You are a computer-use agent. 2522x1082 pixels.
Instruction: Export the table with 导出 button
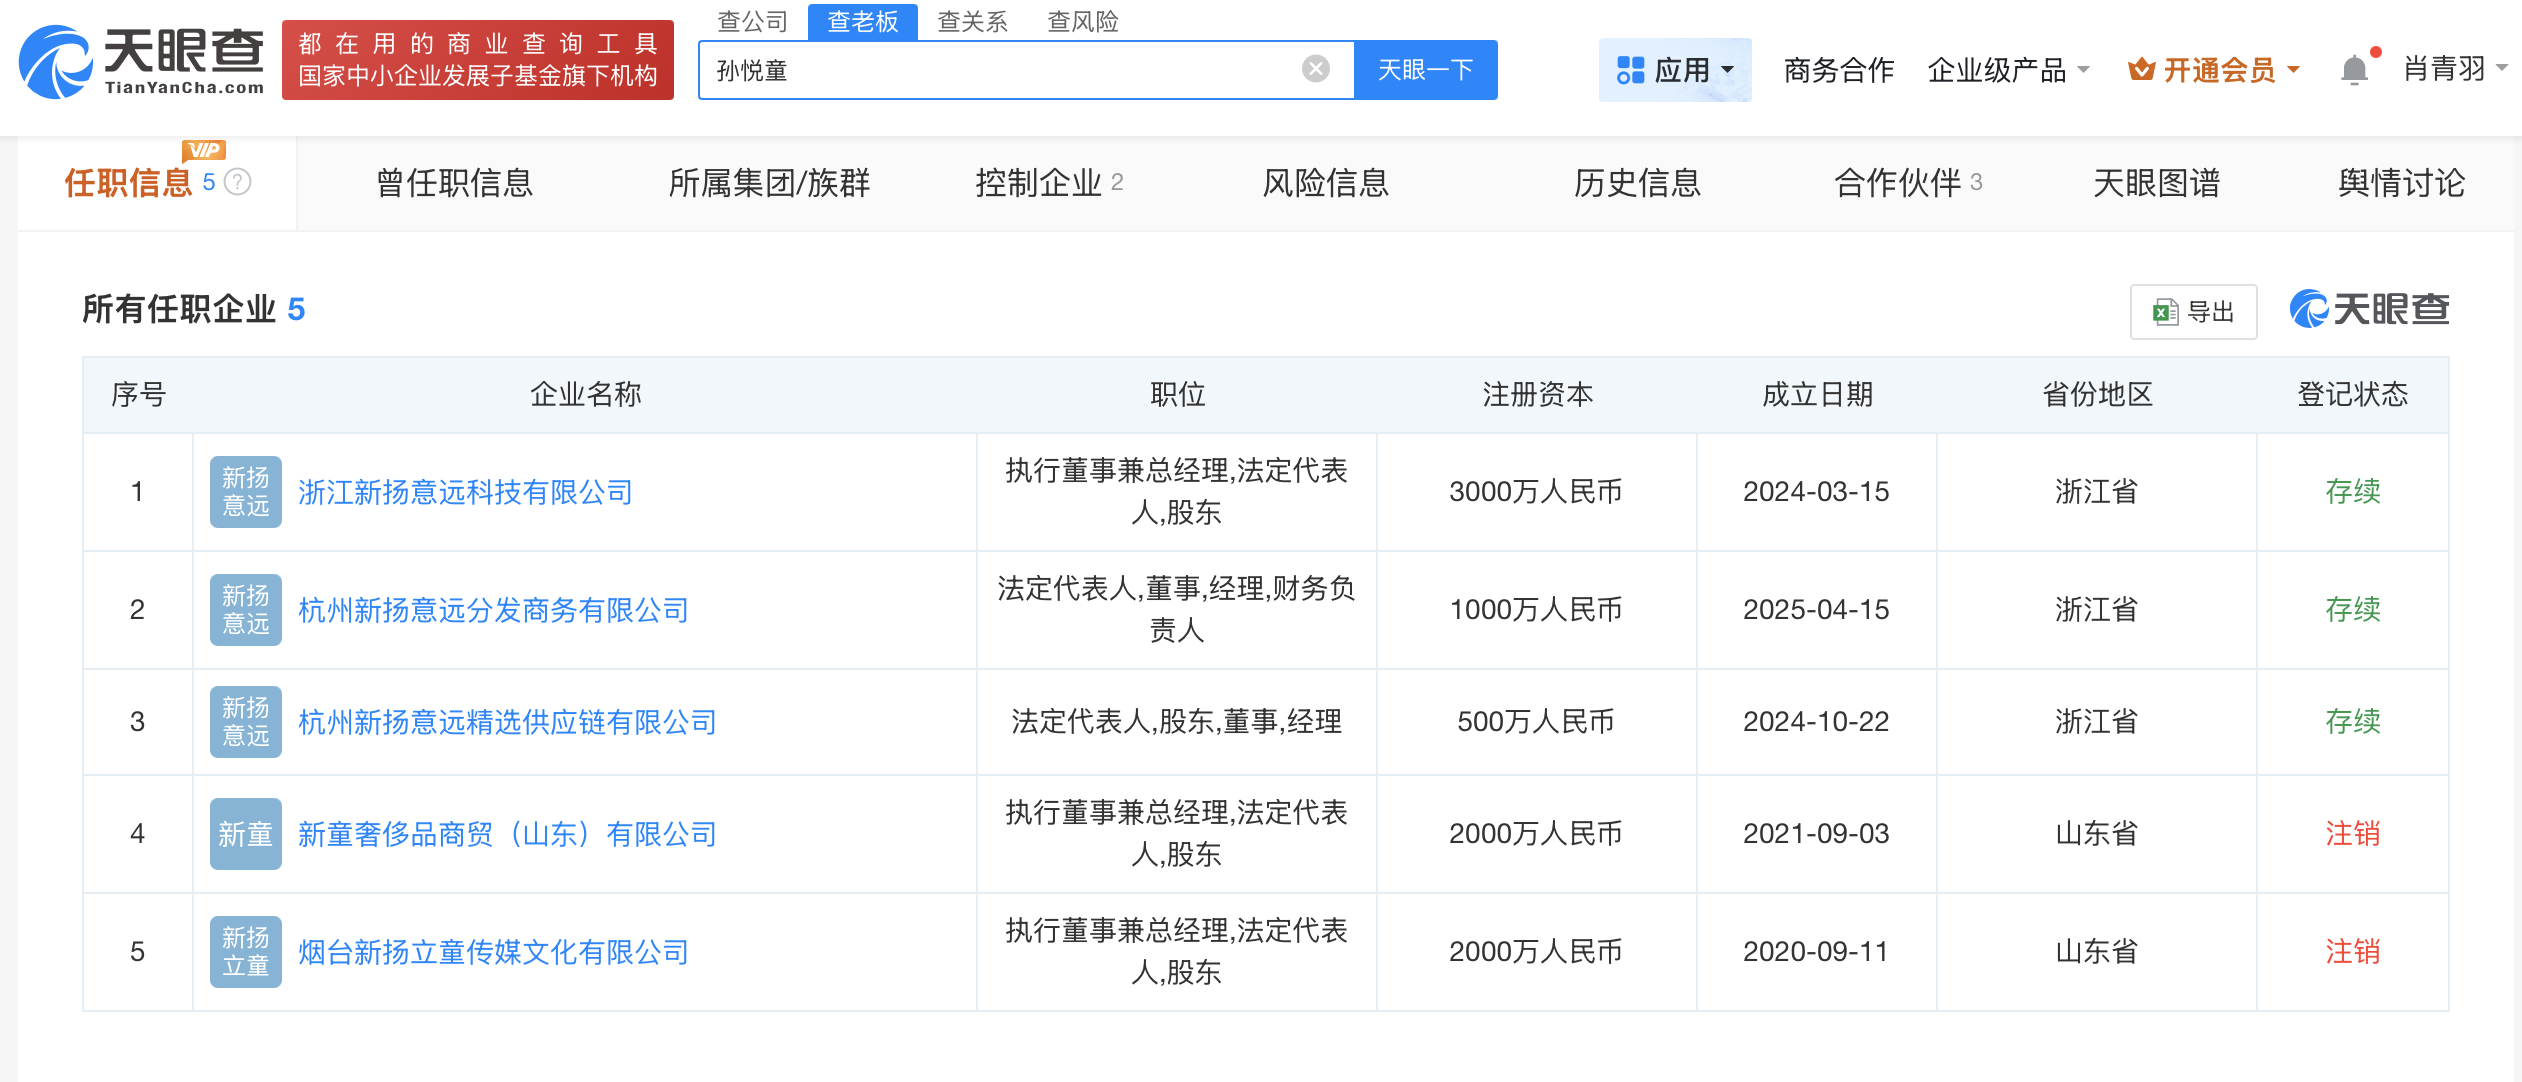click(x=2193, y=312)
